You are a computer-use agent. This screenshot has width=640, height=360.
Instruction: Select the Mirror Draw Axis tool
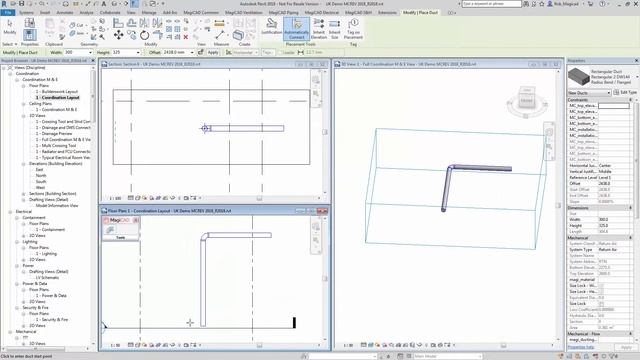(x=157, y=23)
